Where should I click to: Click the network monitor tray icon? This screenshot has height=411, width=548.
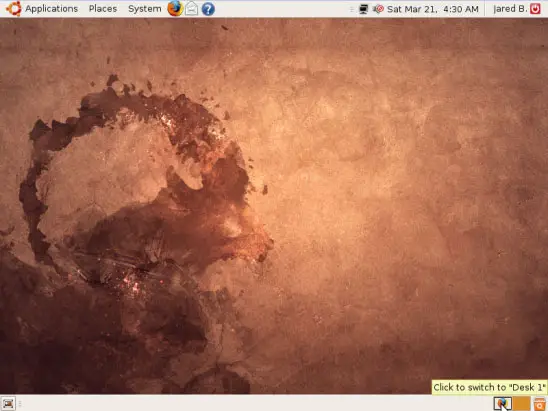pos(363,9)
